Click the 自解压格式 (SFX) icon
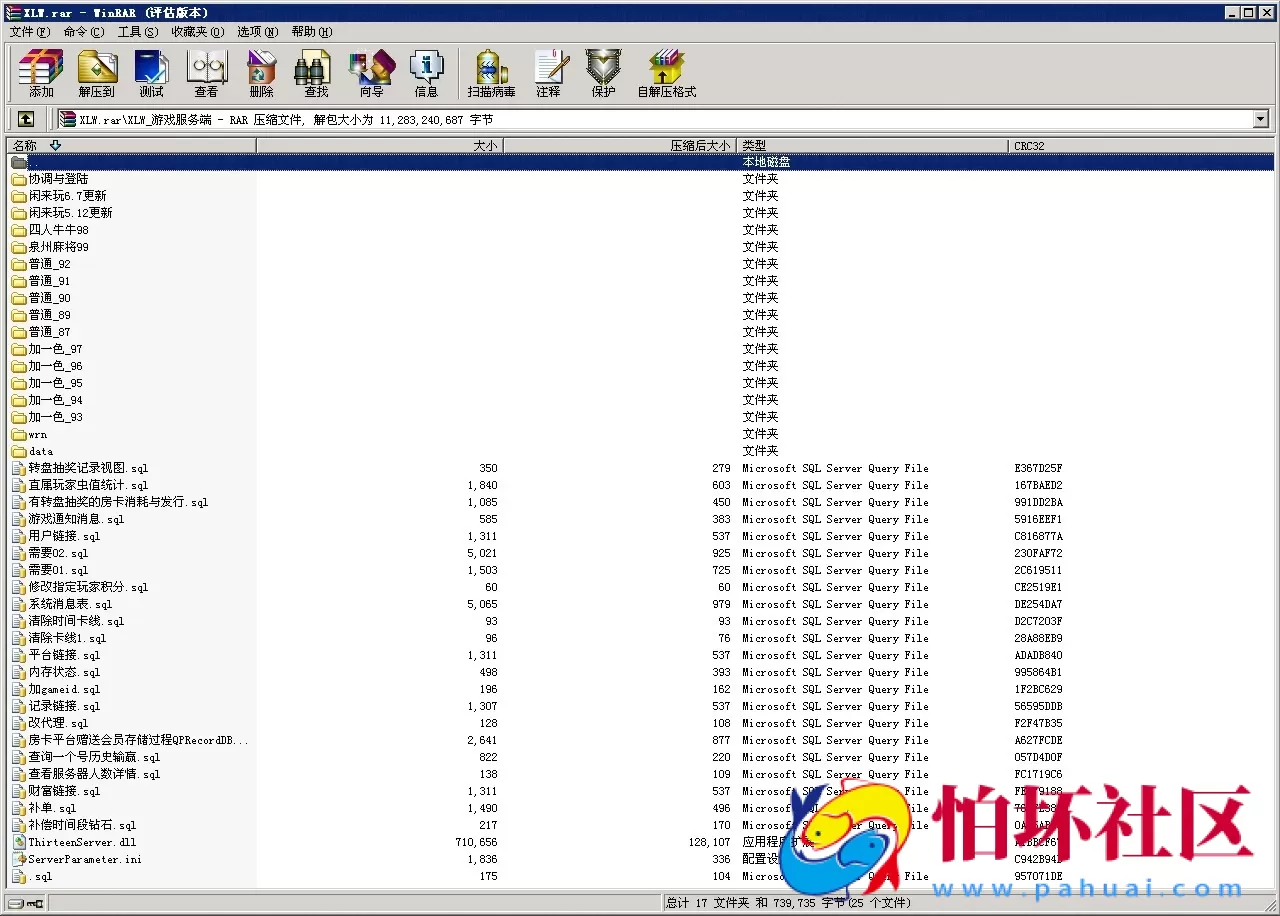This screenshot has width=1280, height=916. (666, 72)
